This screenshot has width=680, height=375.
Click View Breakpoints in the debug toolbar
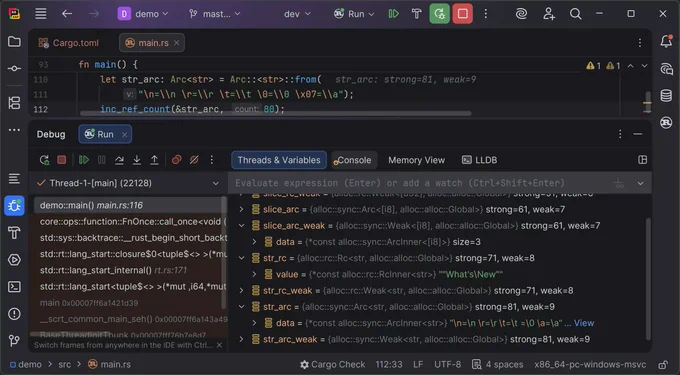tap(177, 160)
